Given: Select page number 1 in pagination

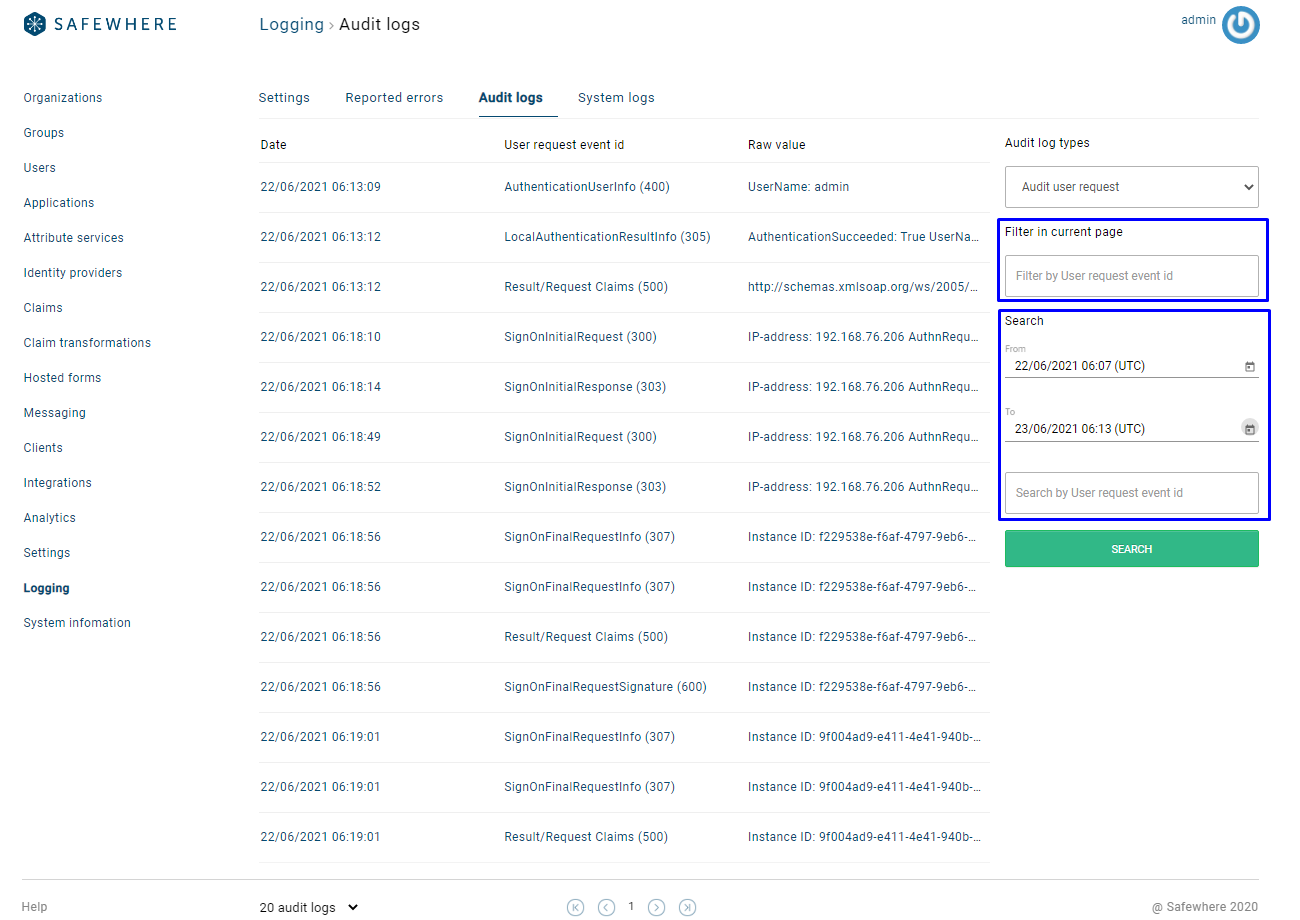Looking at the screenshot, I should coord(631,907).
